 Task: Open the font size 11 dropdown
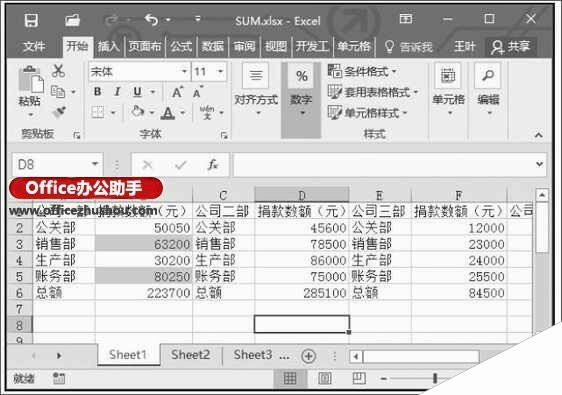221,71
